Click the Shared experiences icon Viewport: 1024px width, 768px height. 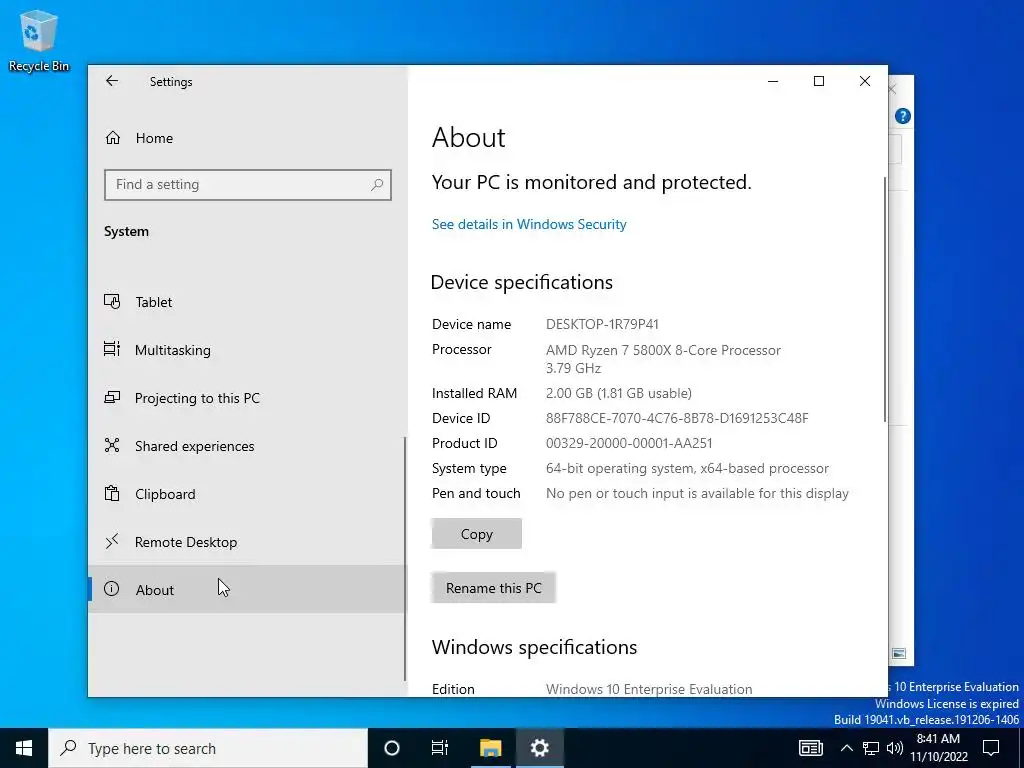click(112, 445)
